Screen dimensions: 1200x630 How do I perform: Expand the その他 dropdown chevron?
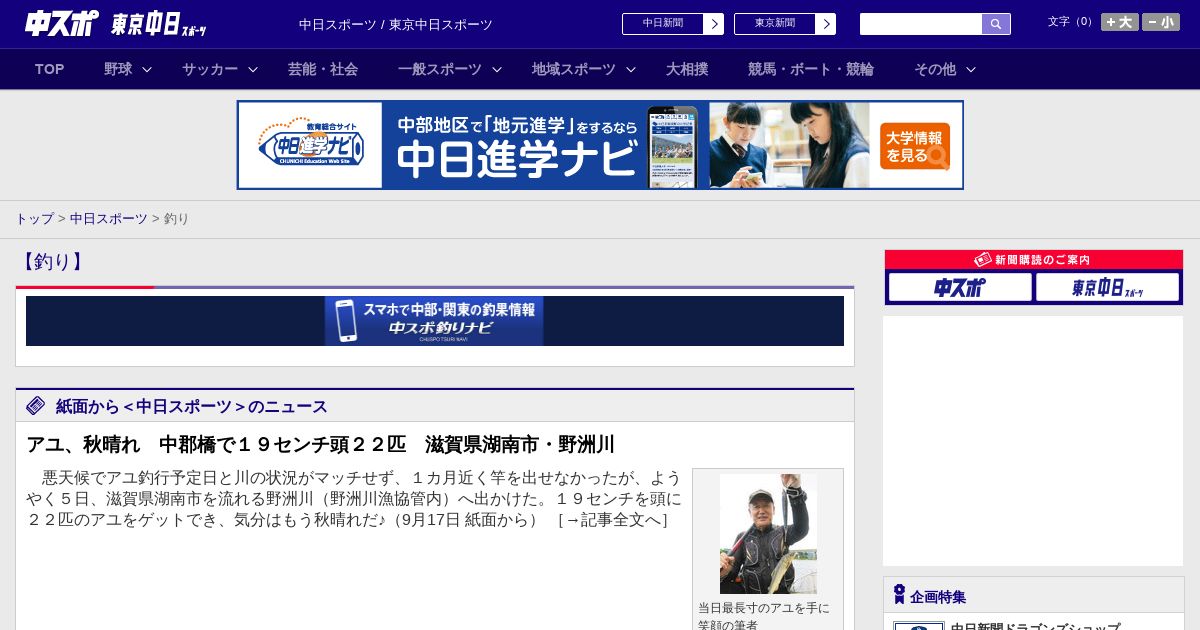point(971,69)
